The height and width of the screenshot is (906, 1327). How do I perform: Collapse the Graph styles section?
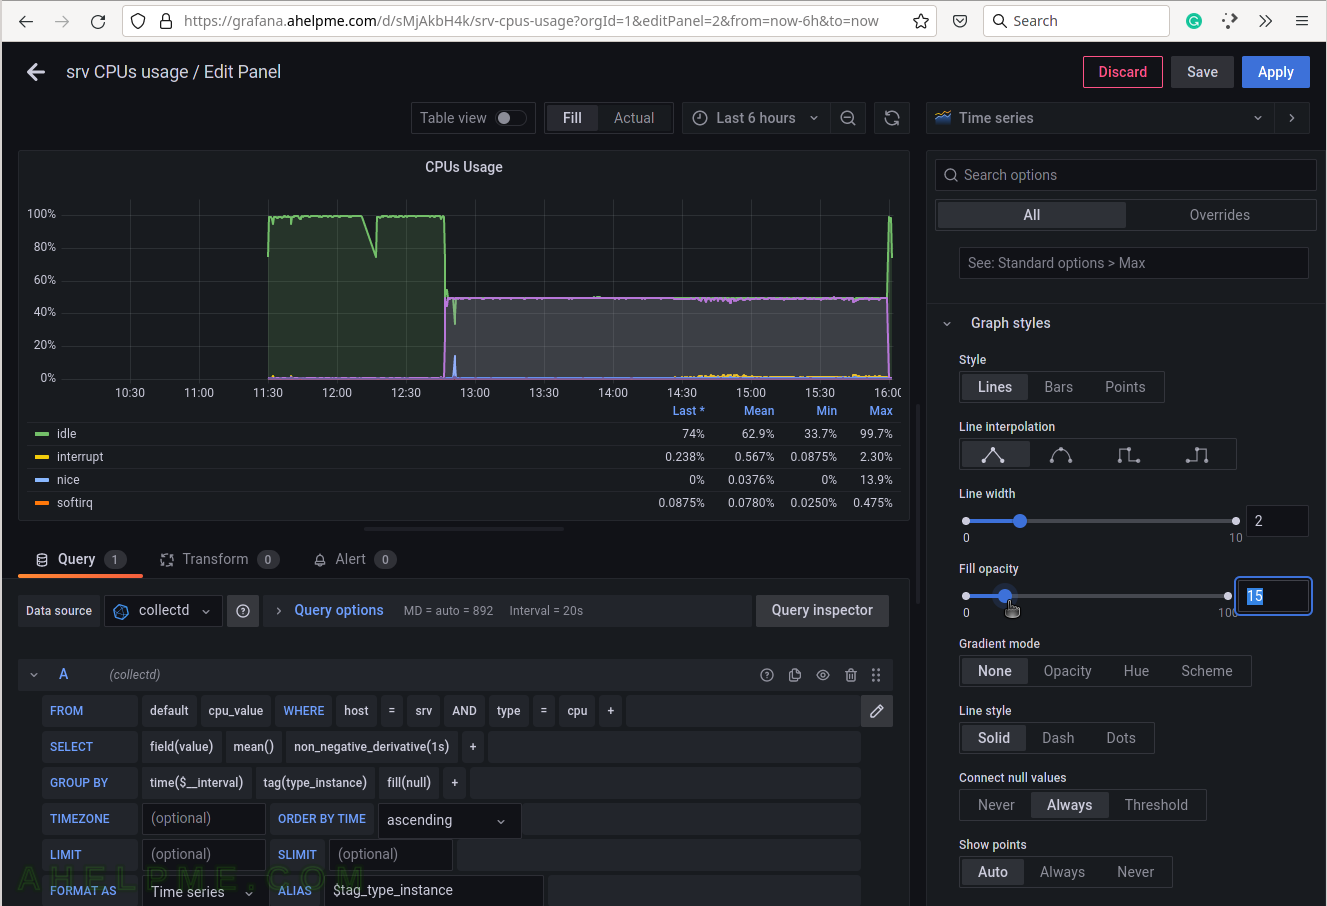(947, 323)
